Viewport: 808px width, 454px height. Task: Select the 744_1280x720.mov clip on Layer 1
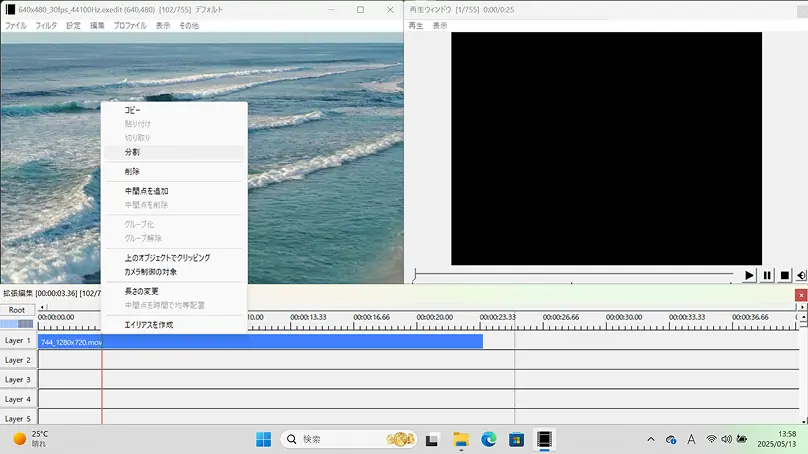tap(260, 342)
